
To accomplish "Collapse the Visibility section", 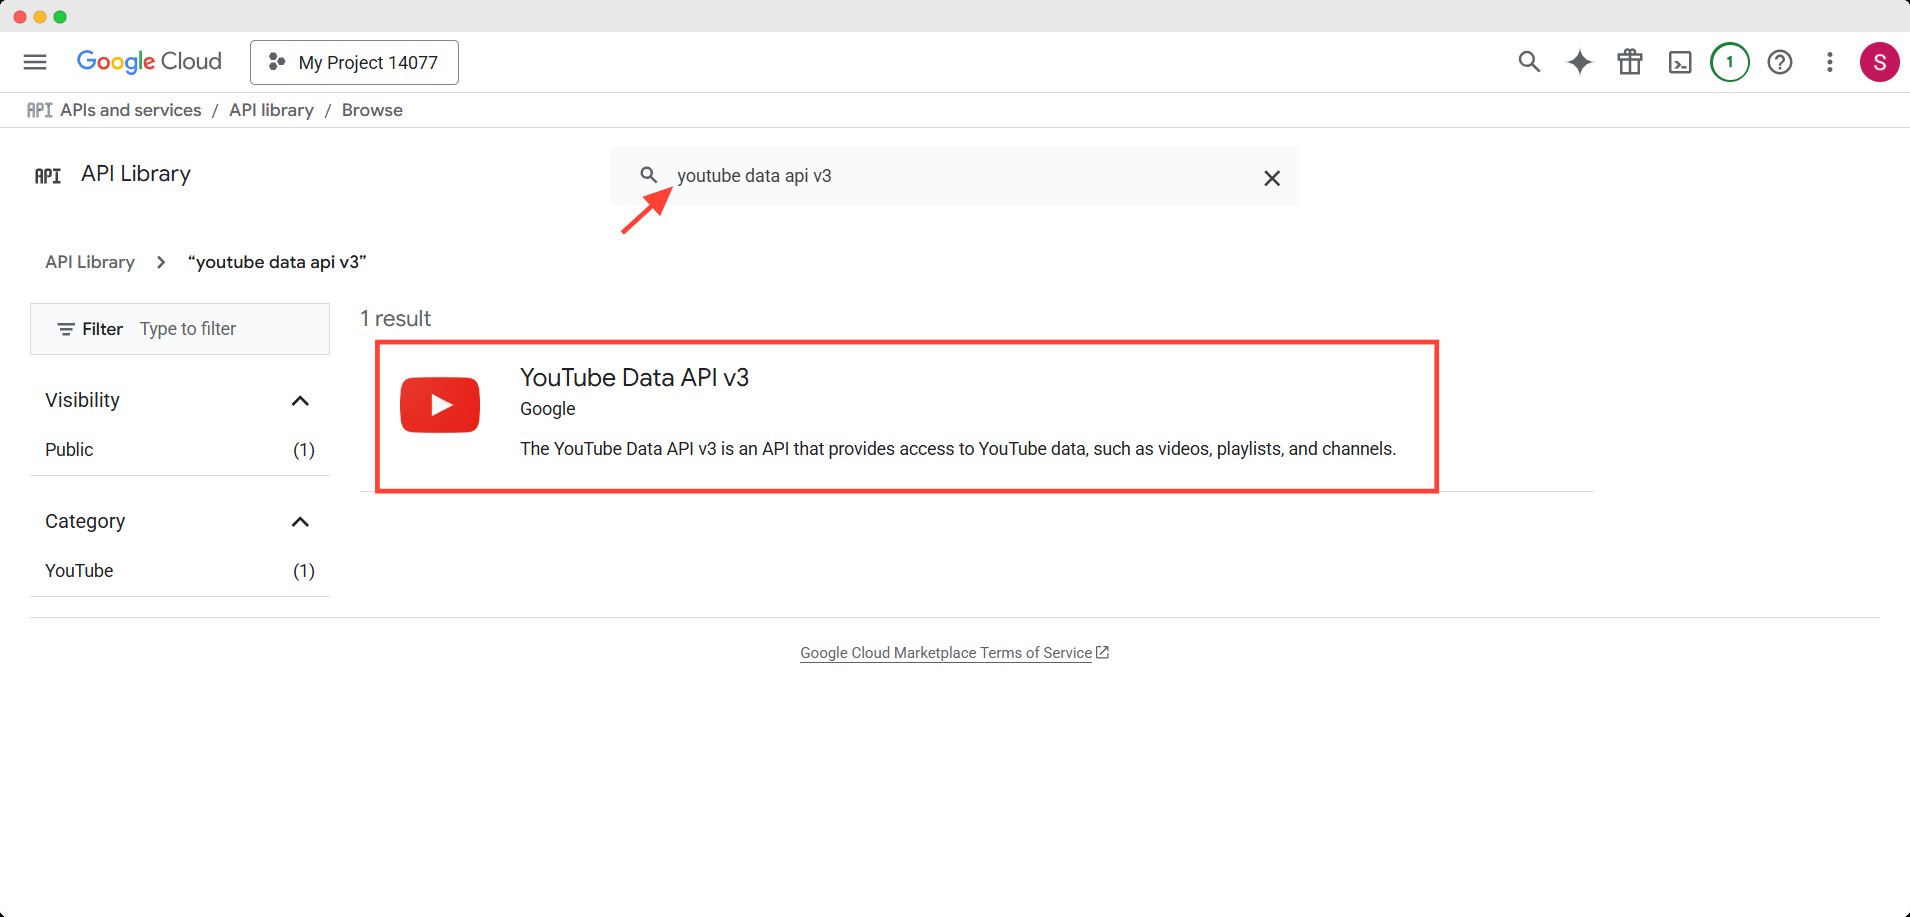I will point(300,400).
